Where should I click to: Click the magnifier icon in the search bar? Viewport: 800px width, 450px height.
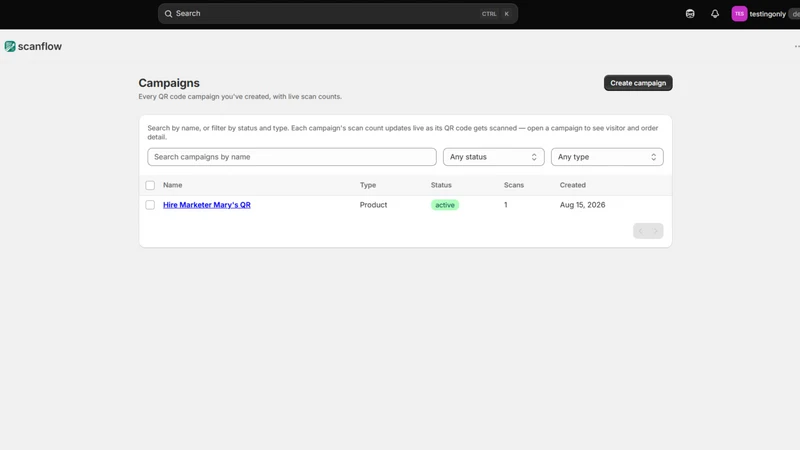[168, 14]
